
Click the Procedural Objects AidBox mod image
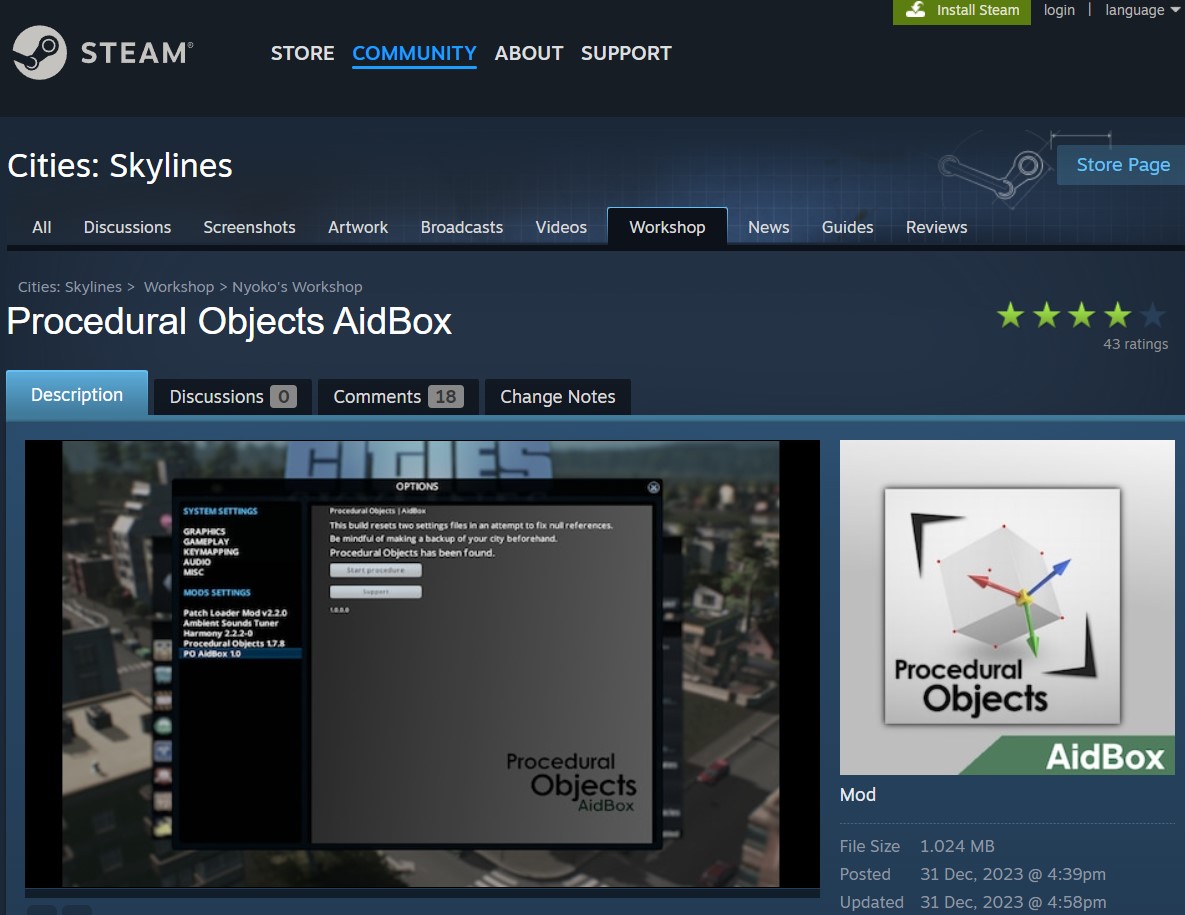click(x=1007, y=607)
